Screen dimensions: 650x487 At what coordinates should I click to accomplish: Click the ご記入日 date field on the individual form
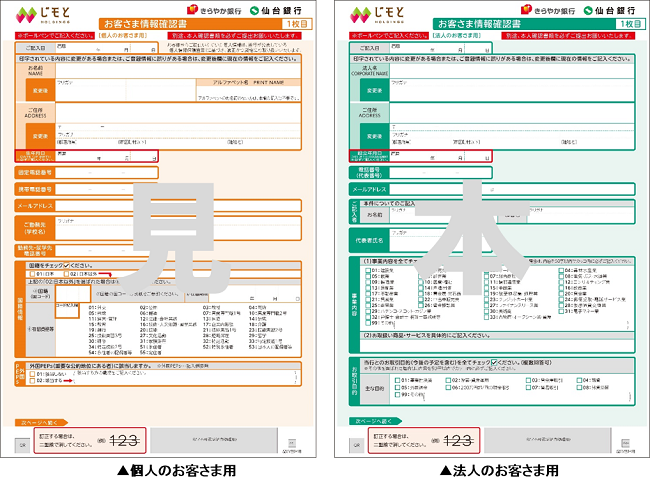106,48
